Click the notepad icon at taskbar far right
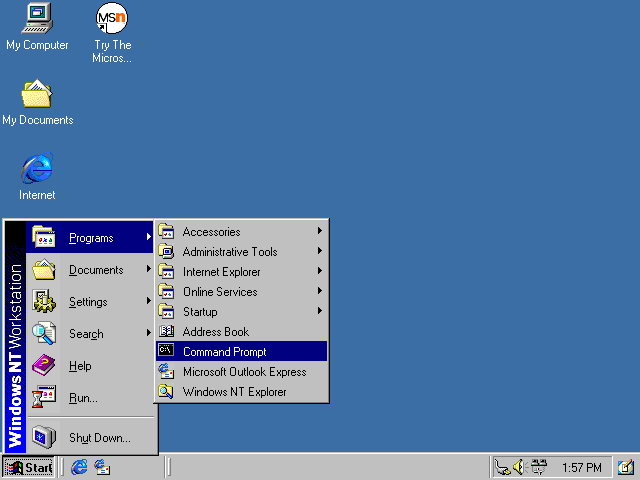This screenshot has height=480, width=640. pyautogui.click(x=625, y=467)
